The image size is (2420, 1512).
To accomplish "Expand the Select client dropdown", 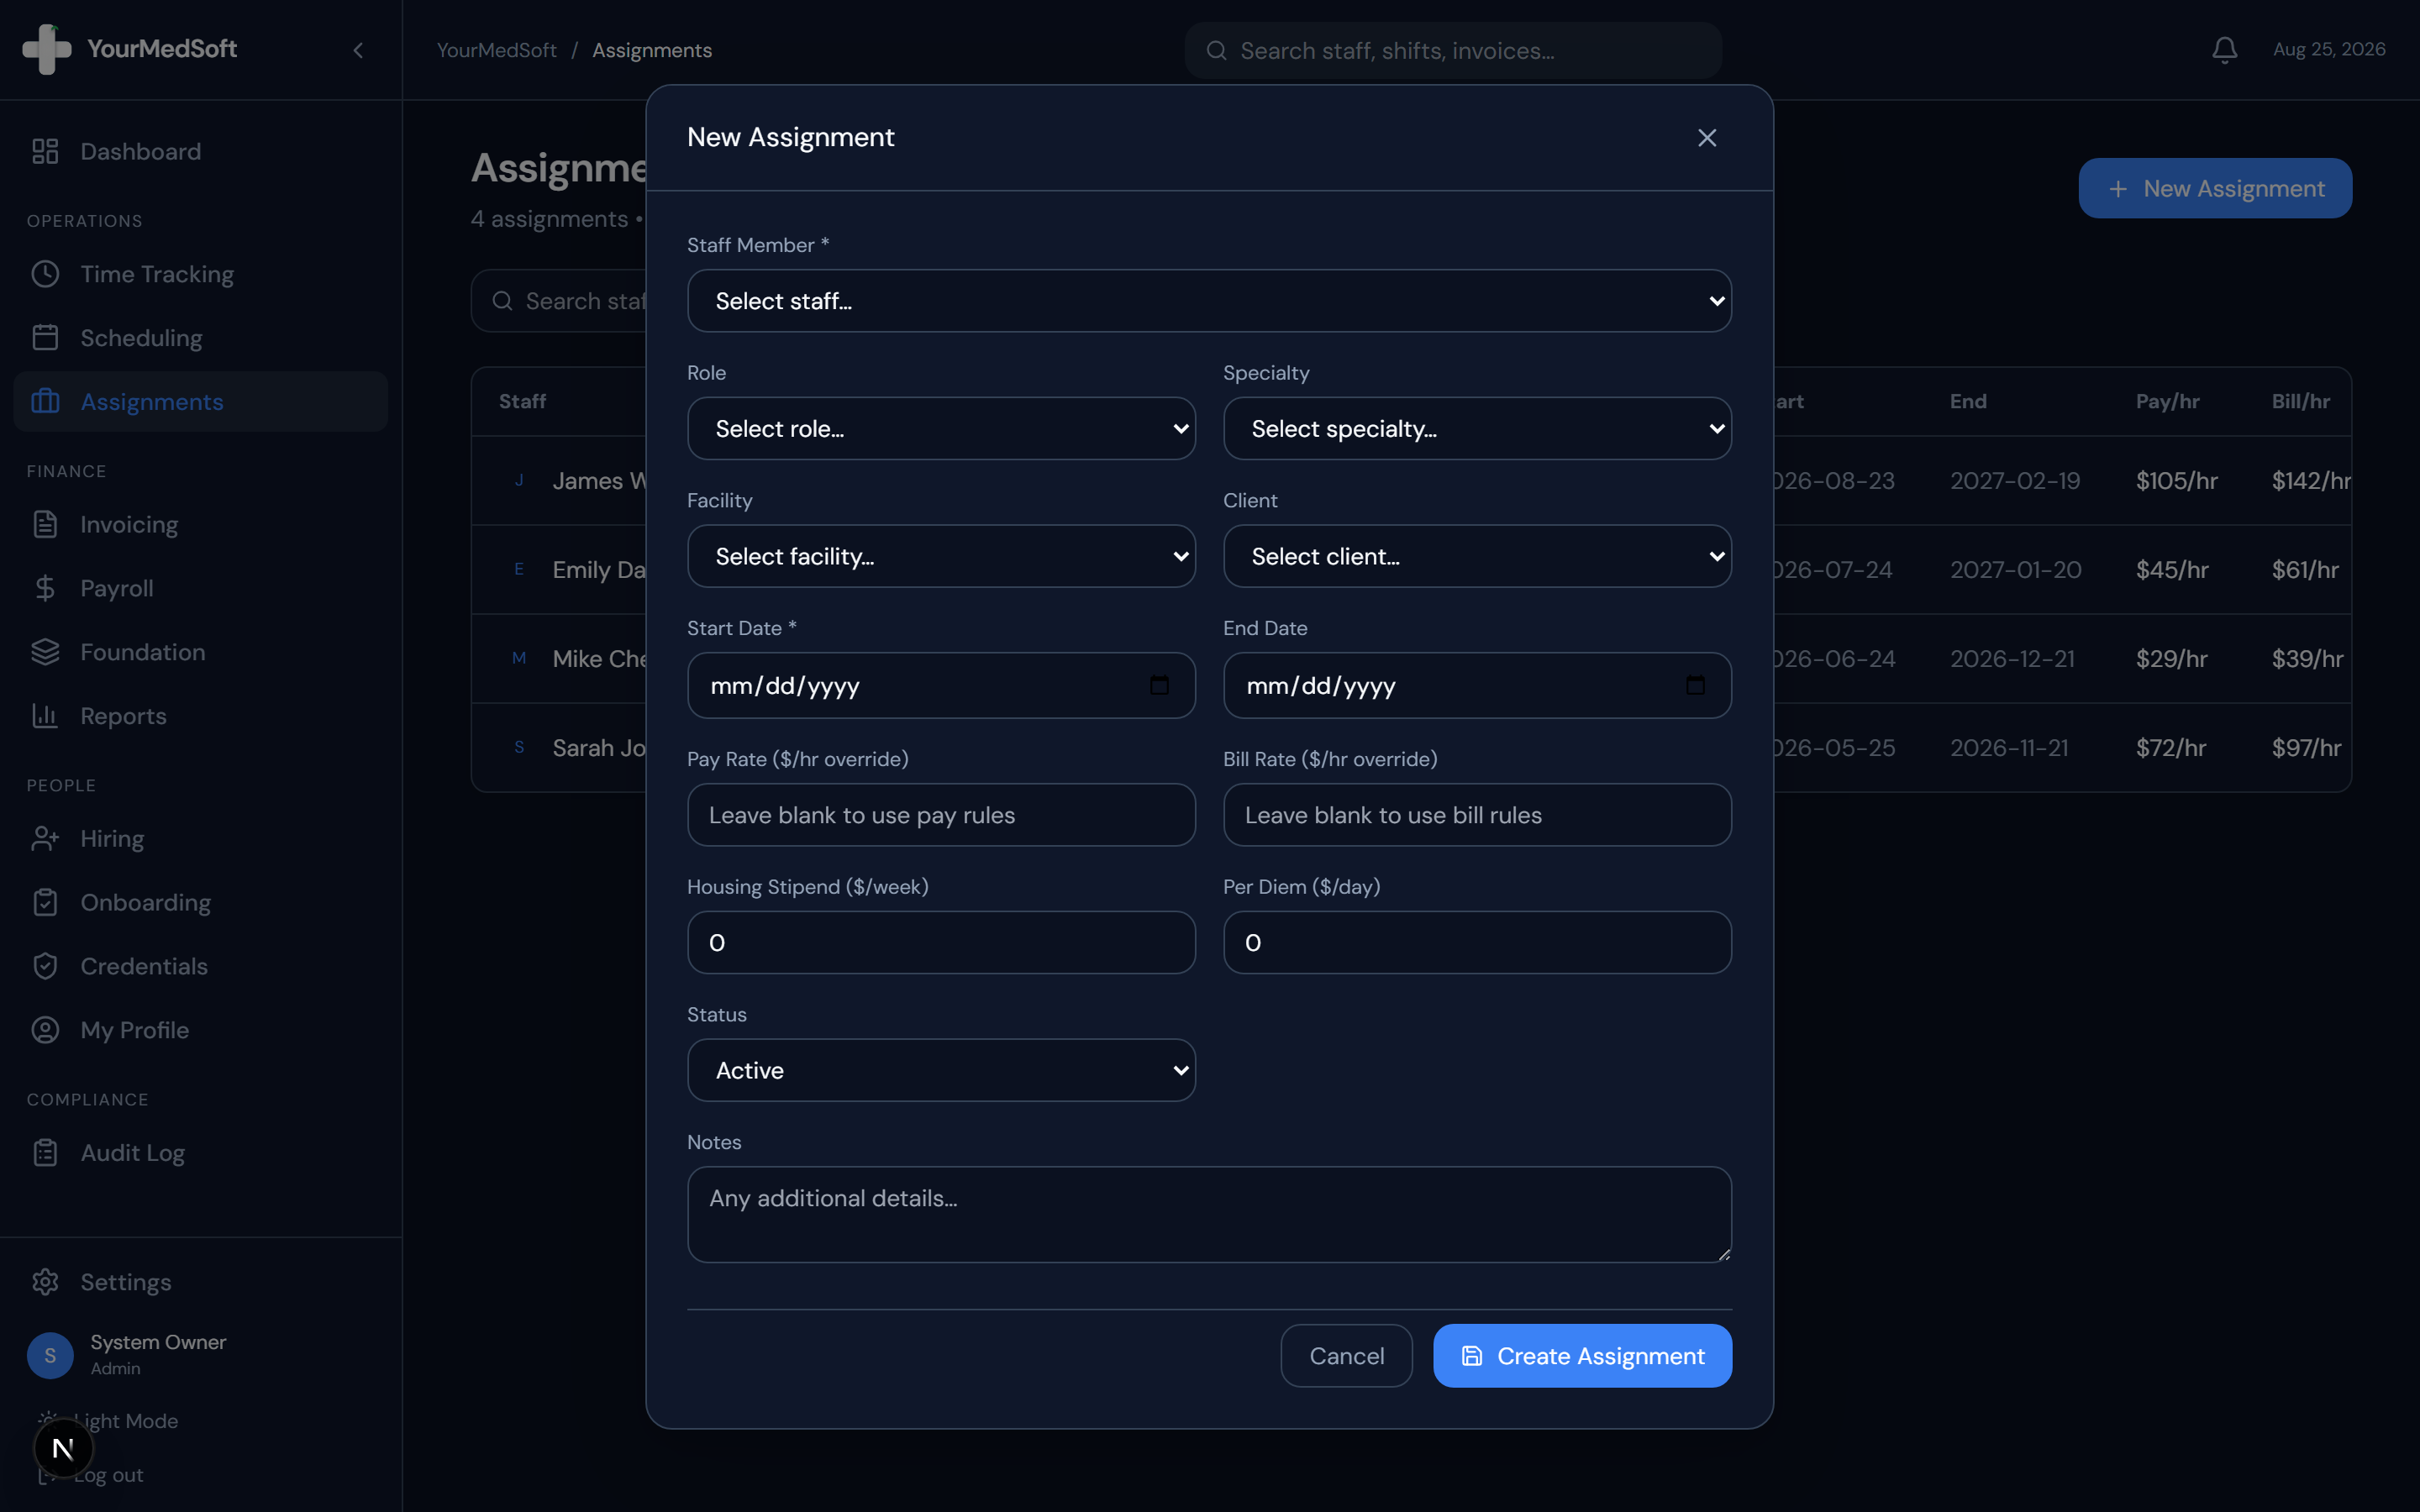I will (1477, 556).
